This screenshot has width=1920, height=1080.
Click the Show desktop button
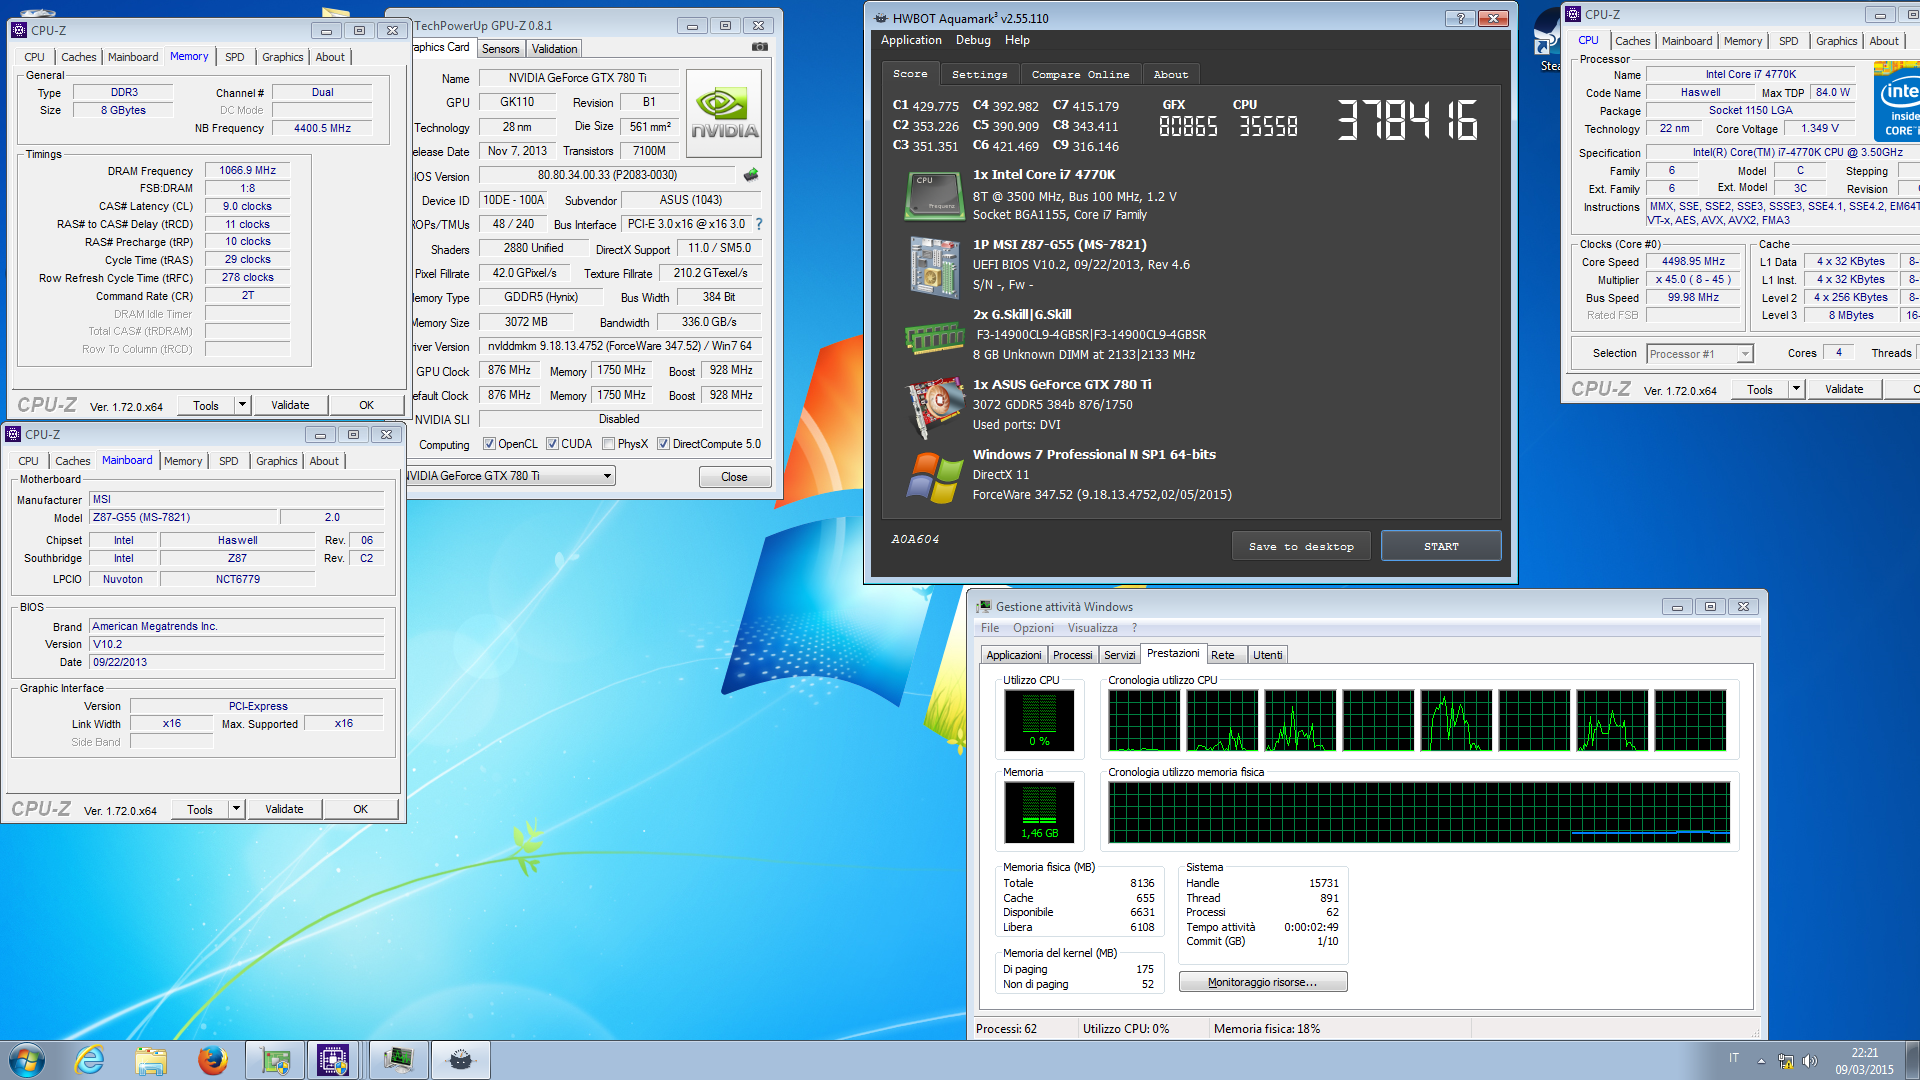[1913, 1060]
